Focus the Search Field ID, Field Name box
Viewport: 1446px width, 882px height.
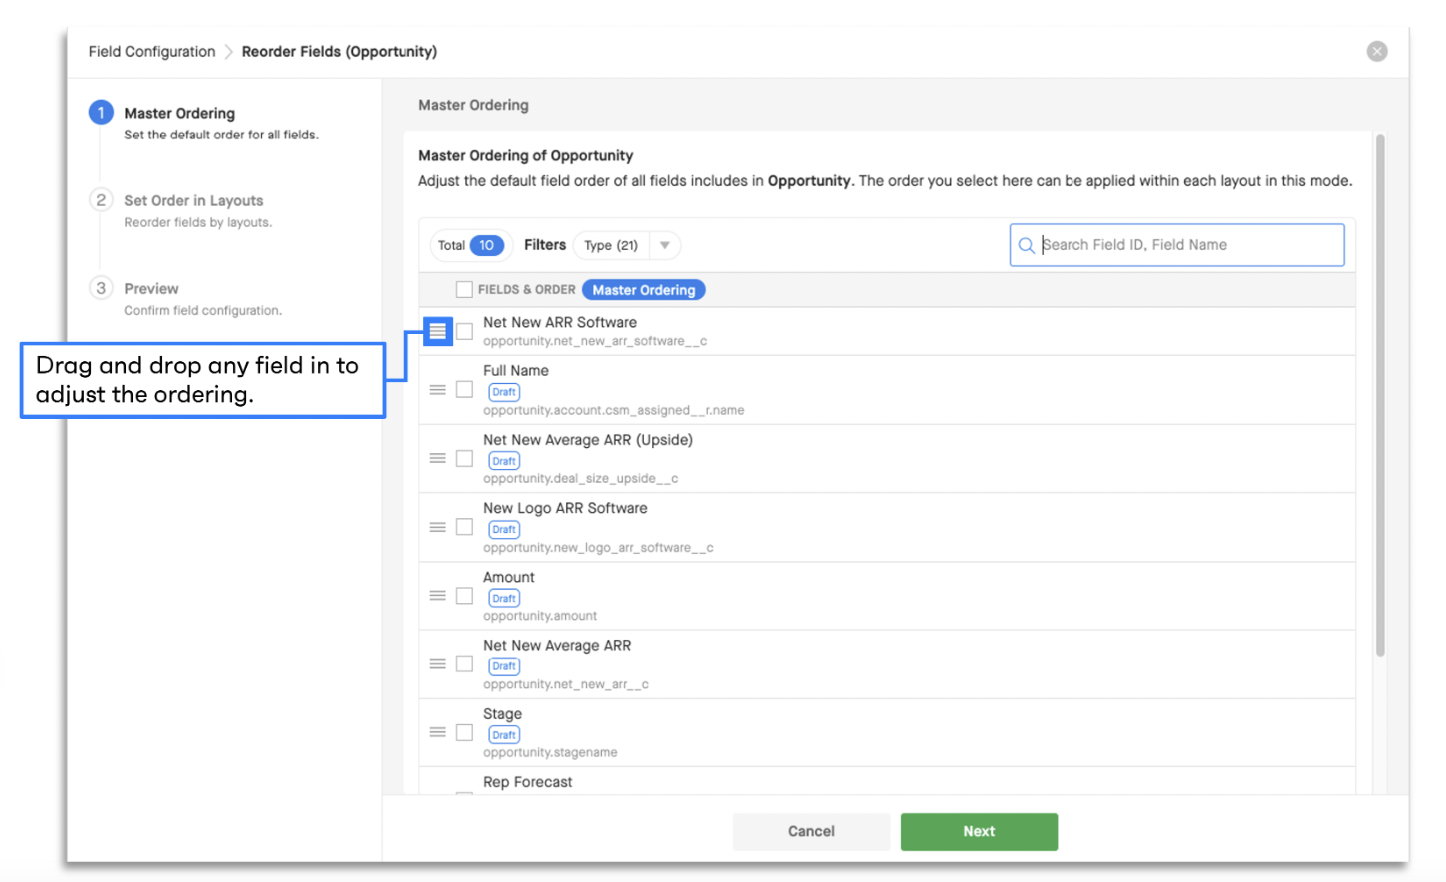point(1177,245)
